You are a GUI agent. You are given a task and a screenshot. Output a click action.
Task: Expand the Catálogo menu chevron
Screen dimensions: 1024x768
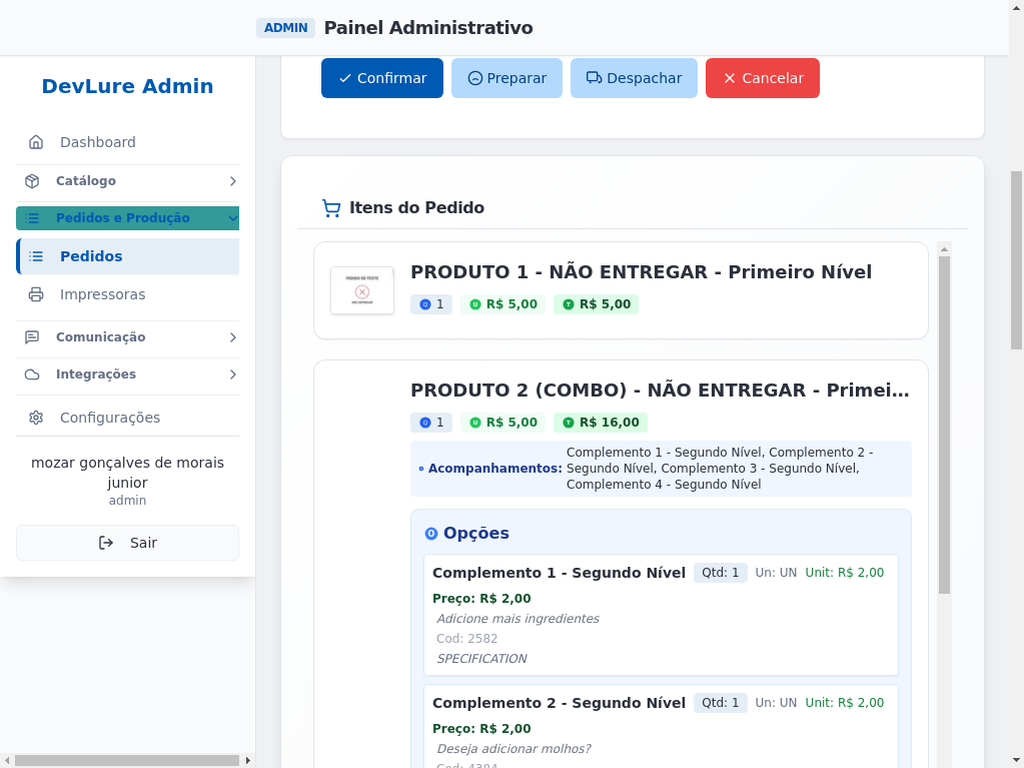click(232, 181)
